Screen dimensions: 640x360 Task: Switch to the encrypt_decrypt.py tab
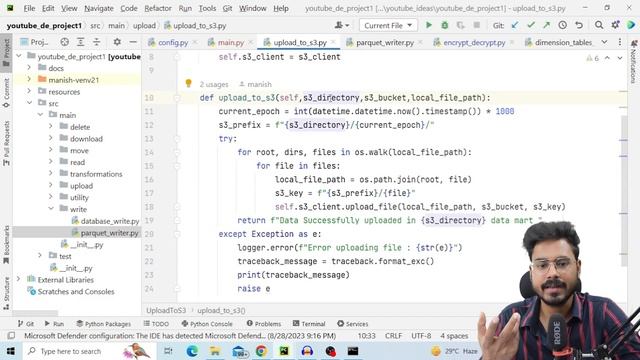pos(474,42)
